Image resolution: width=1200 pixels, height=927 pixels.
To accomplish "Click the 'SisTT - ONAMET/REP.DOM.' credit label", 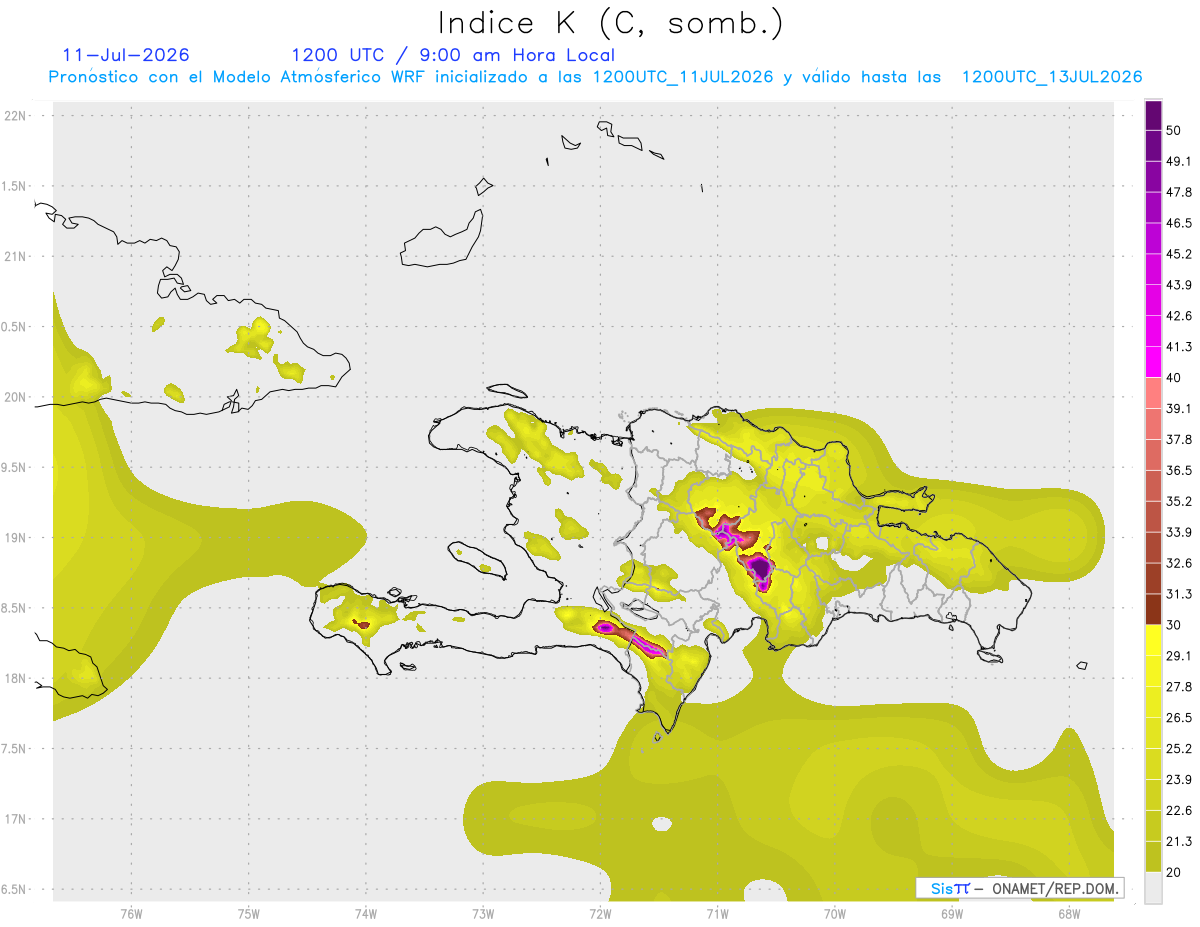I will point(1019,888).
